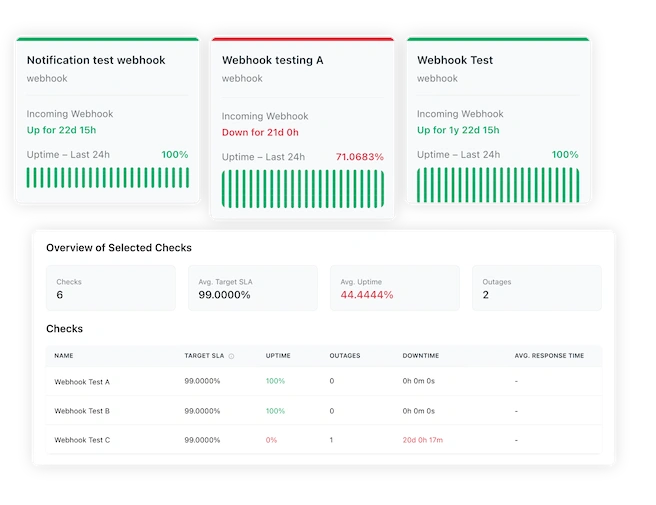Screen dimensions: 656x505
Task: Open the Webhook testing A card title
Action: pyautogui.click(x=272, y=60)
